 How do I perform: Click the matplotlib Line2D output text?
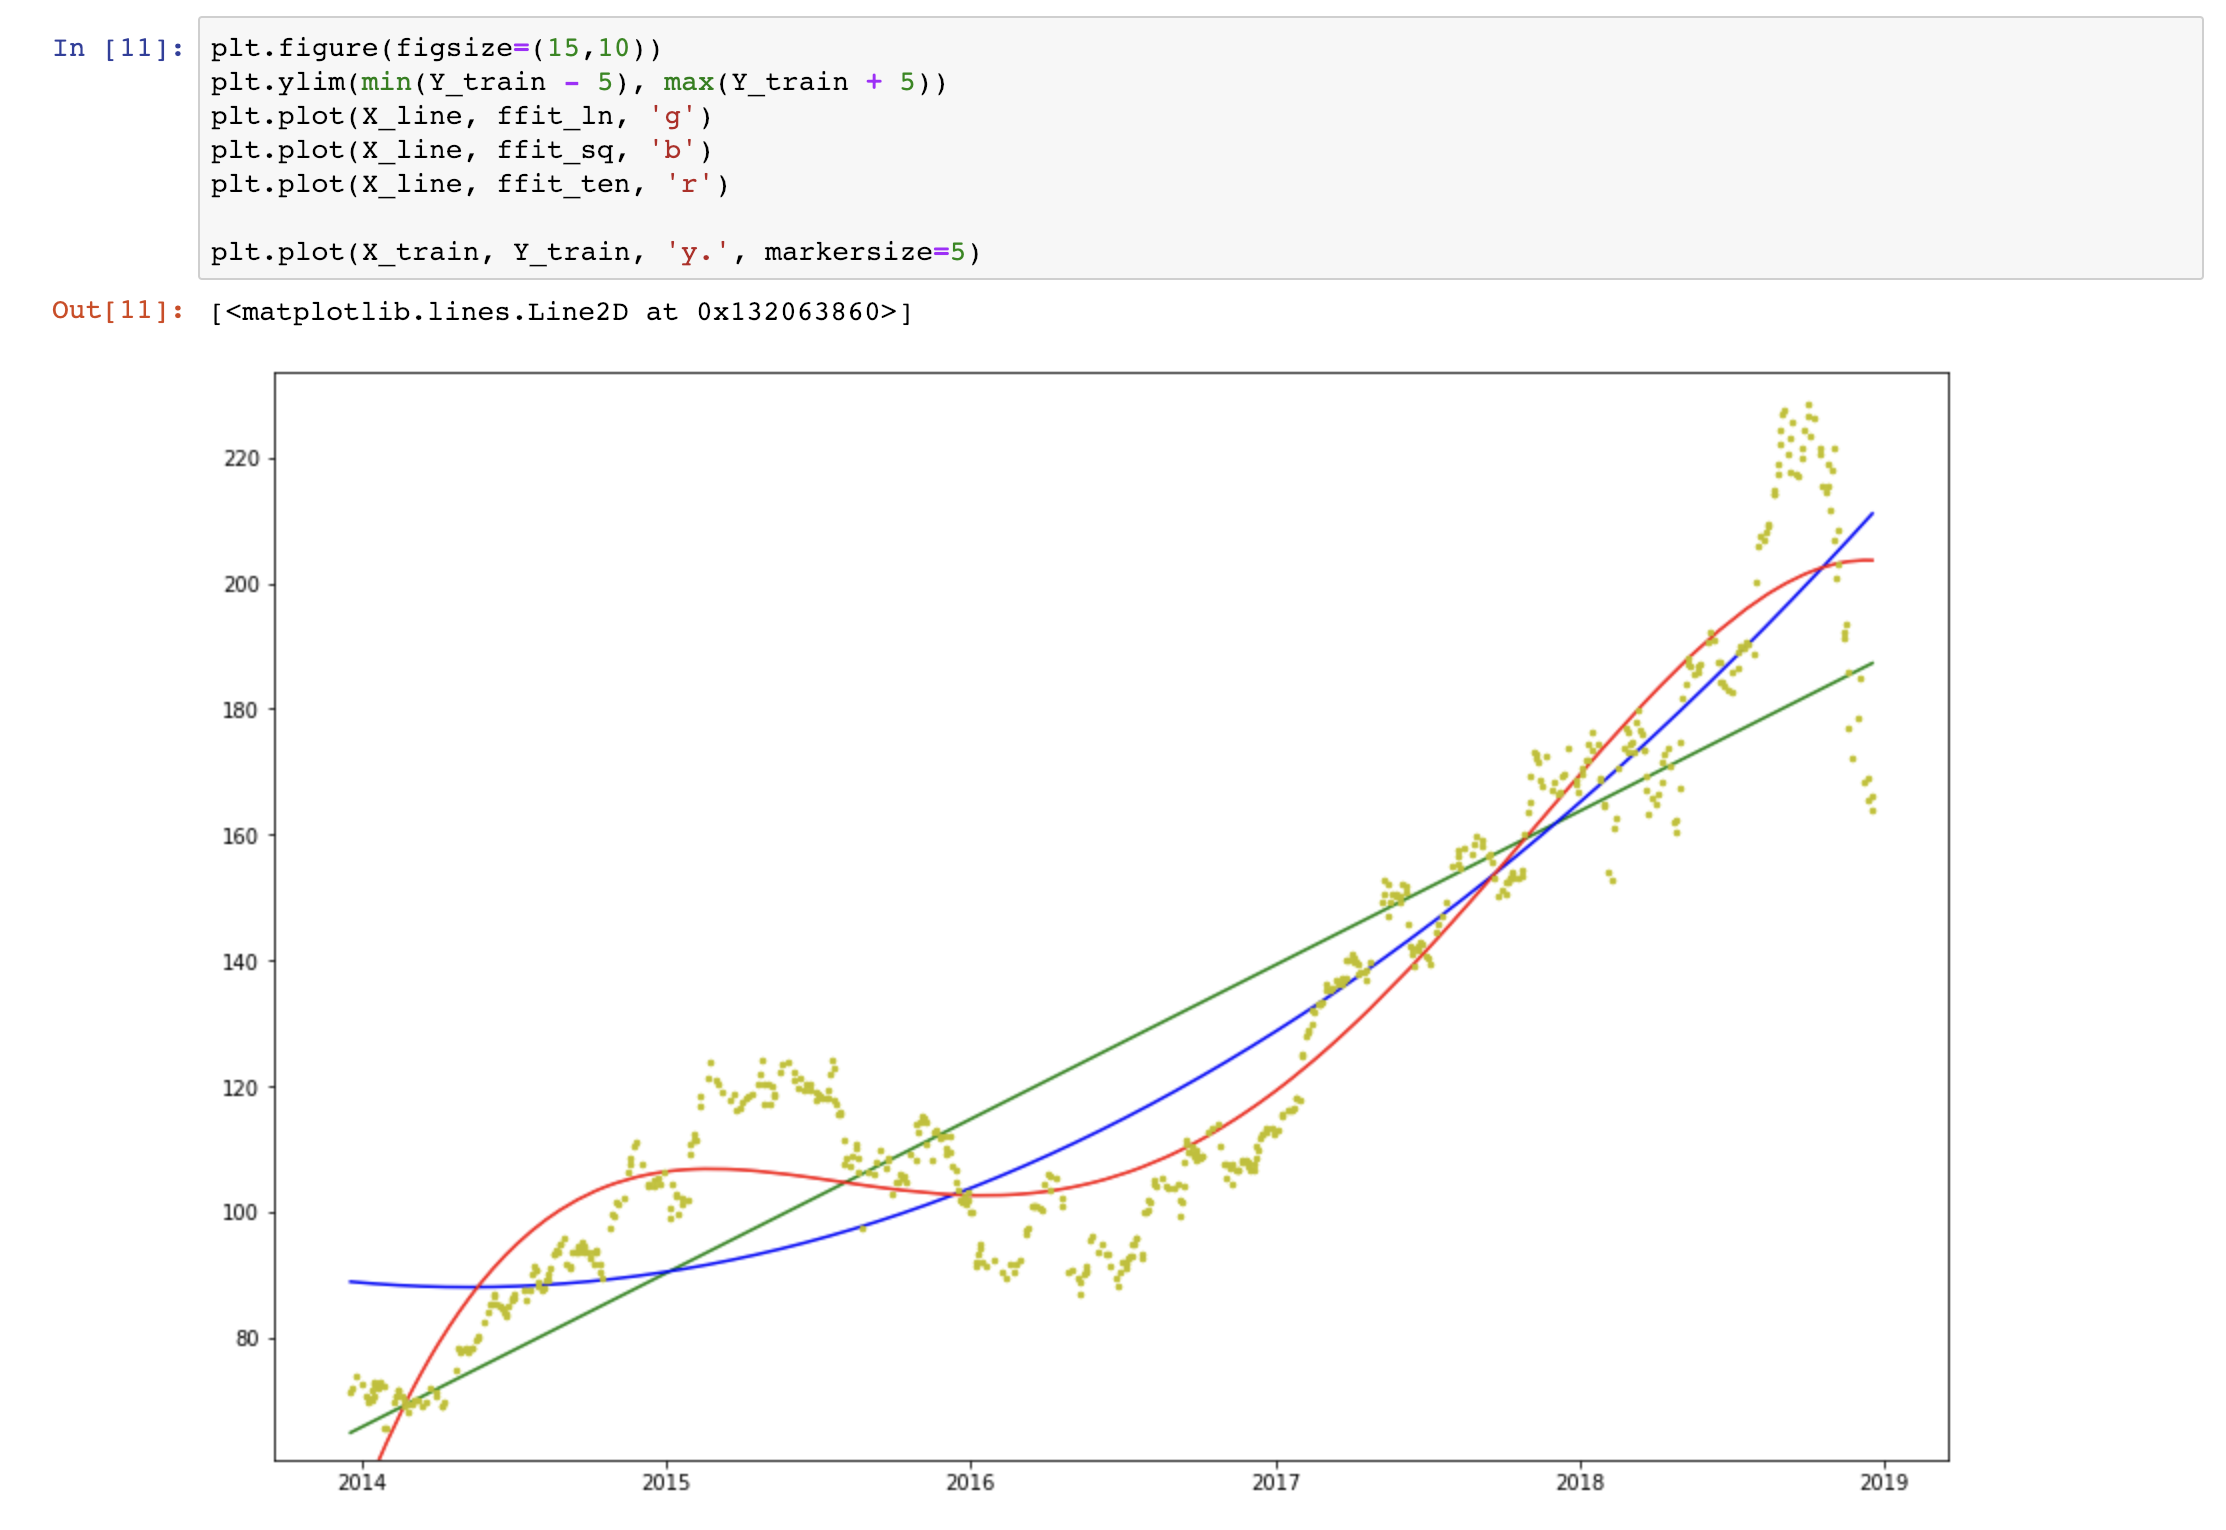[561, 312]
